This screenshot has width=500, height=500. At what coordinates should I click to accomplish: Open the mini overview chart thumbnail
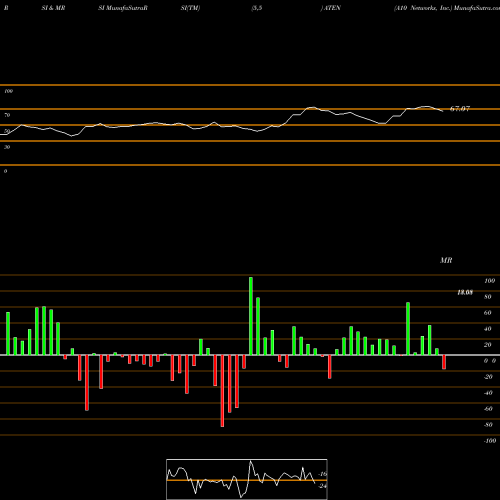247,479
